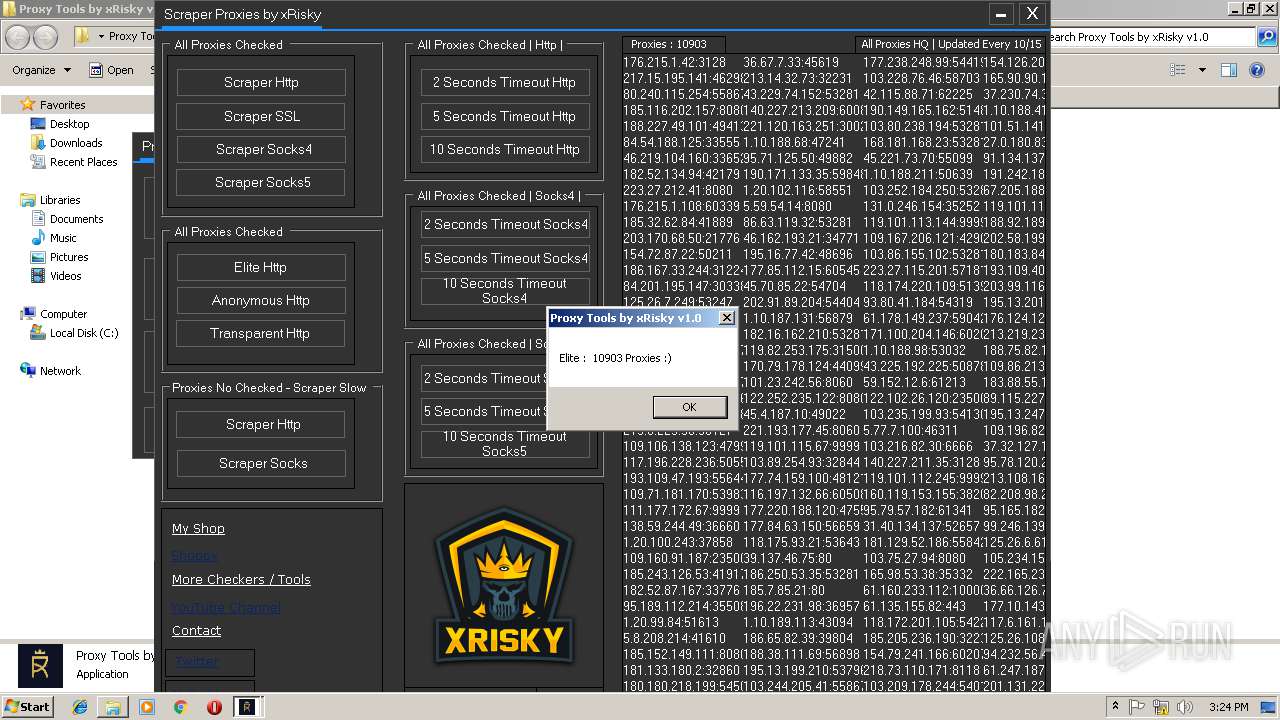This screenshot has width=1280, height=720.
Task: Select 10 Seconds Timeout Socks4
Action: click(x=505, y=291)
